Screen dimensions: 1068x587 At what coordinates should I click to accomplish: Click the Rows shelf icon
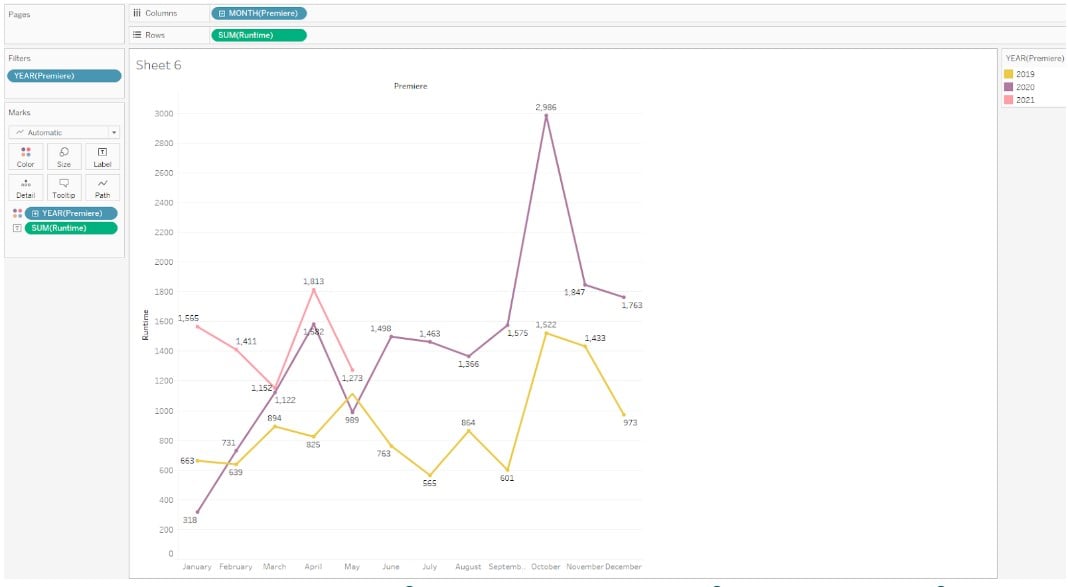tap(137, 33)
